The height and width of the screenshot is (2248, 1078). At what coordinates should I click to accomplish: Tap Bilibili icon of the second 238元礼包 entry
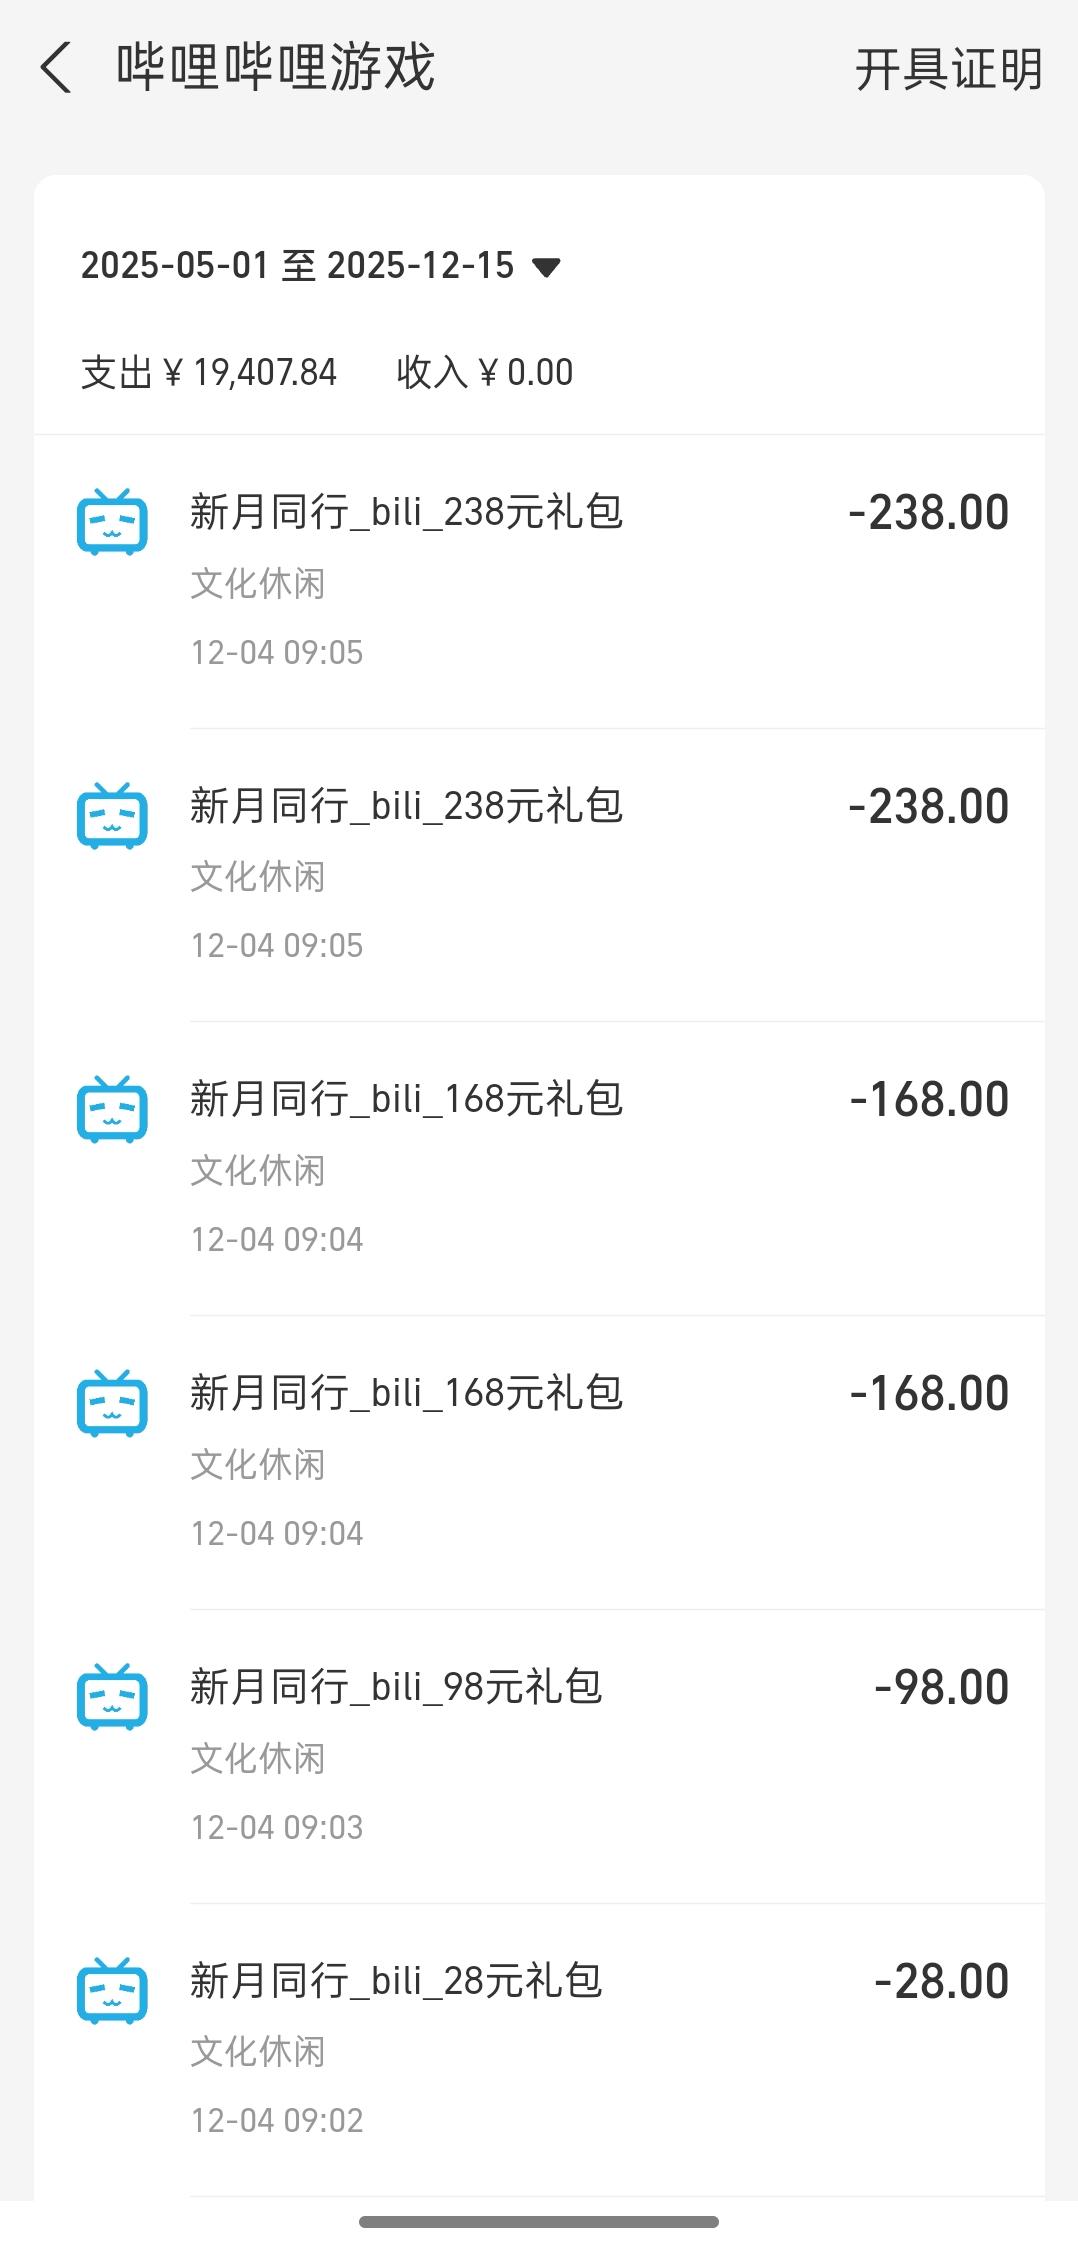(112, 815)
